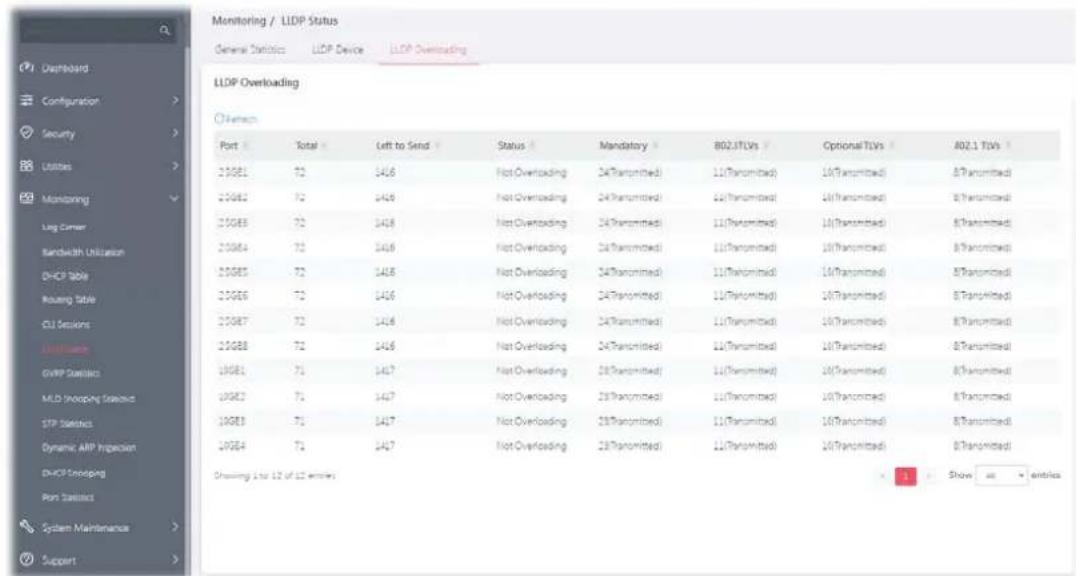Switch to the General Statistics tab

click(x=250, y=49)
